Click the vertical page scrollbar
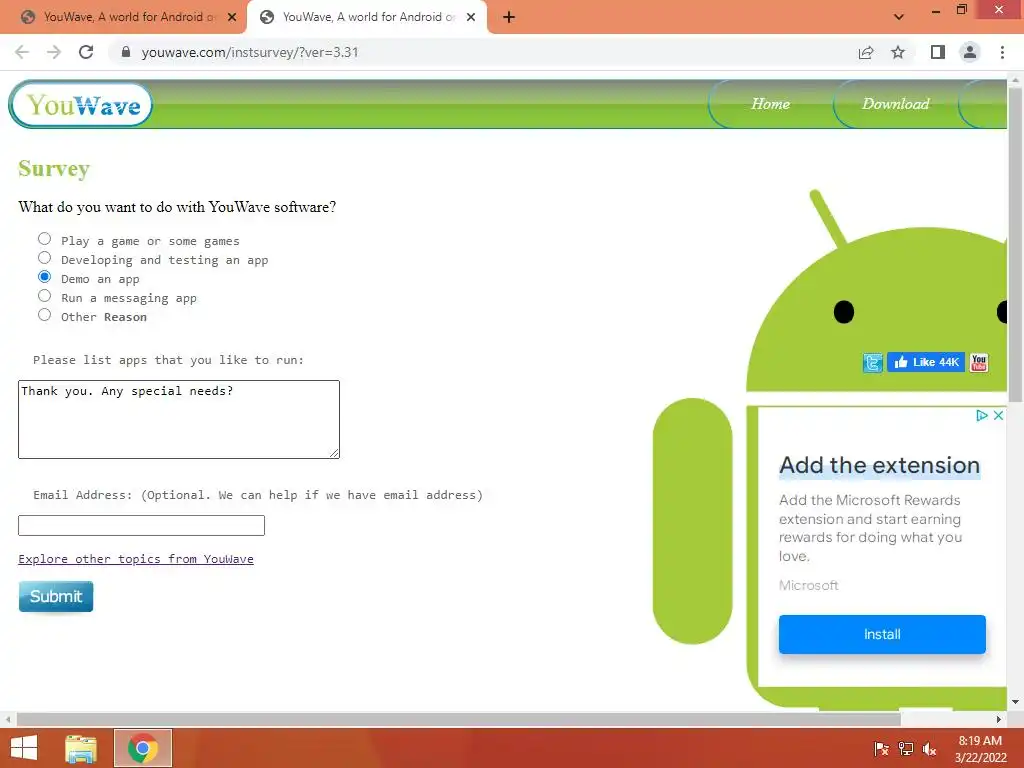 (x=1015, y=245)
